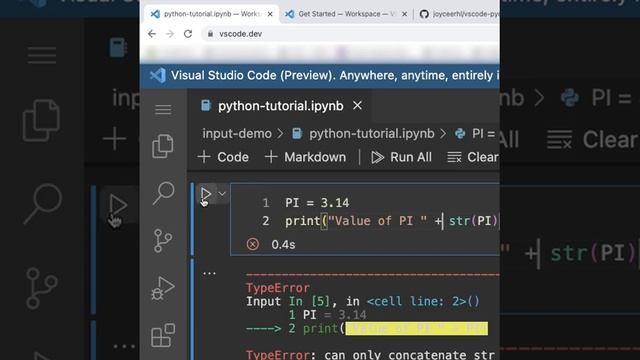Go forward in the browser
The height and width of the screenshot is (360, 640).
point(170,34)
